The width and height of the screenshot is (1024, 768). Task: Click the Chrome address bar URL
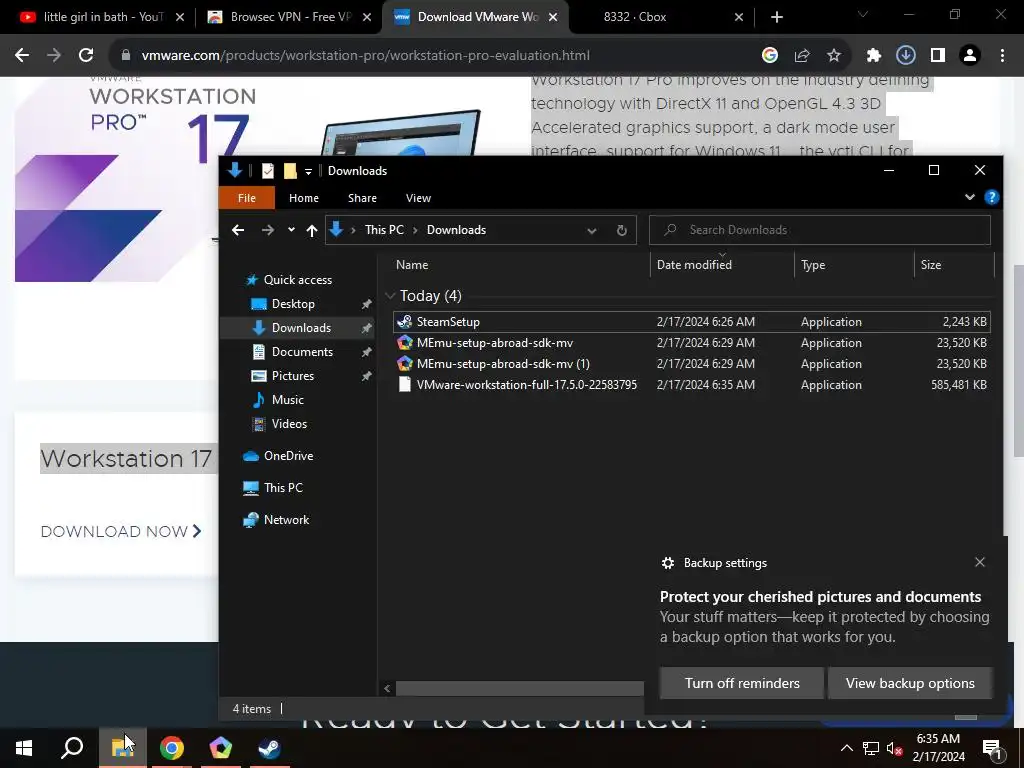(365, 56)
